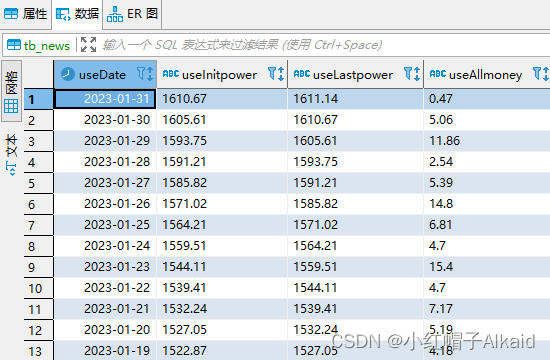Select row number 6 header

click(39, 204)
